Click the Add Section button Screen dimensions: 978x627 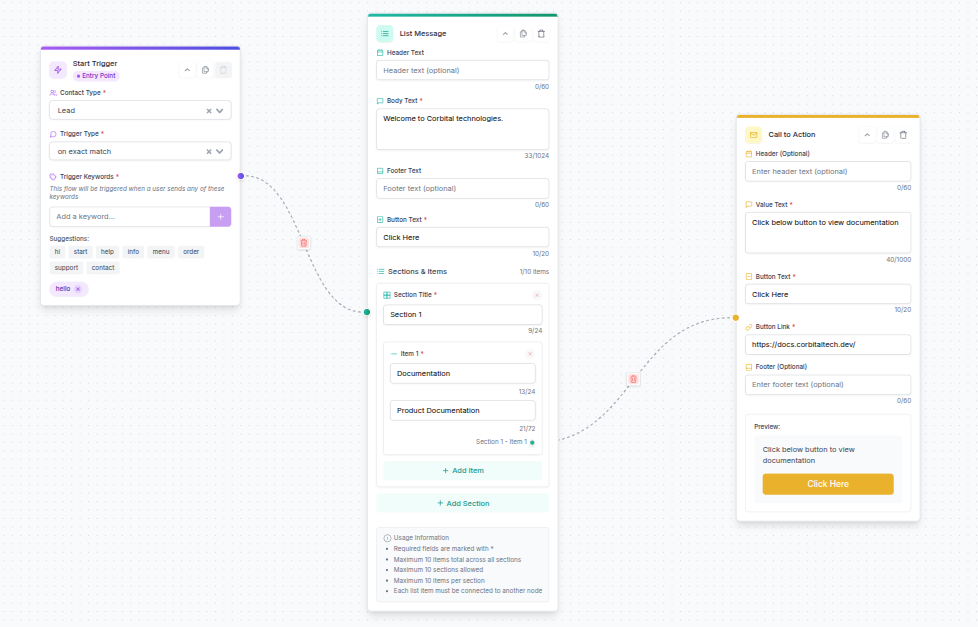(x=463, y=503)
